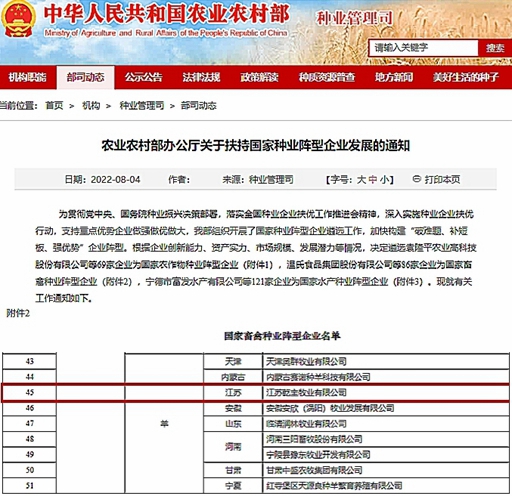Image resolution: width=512 pixels, height=496 pixels.
Task: Click the 安徽 province cell
Action: [233, 408]
